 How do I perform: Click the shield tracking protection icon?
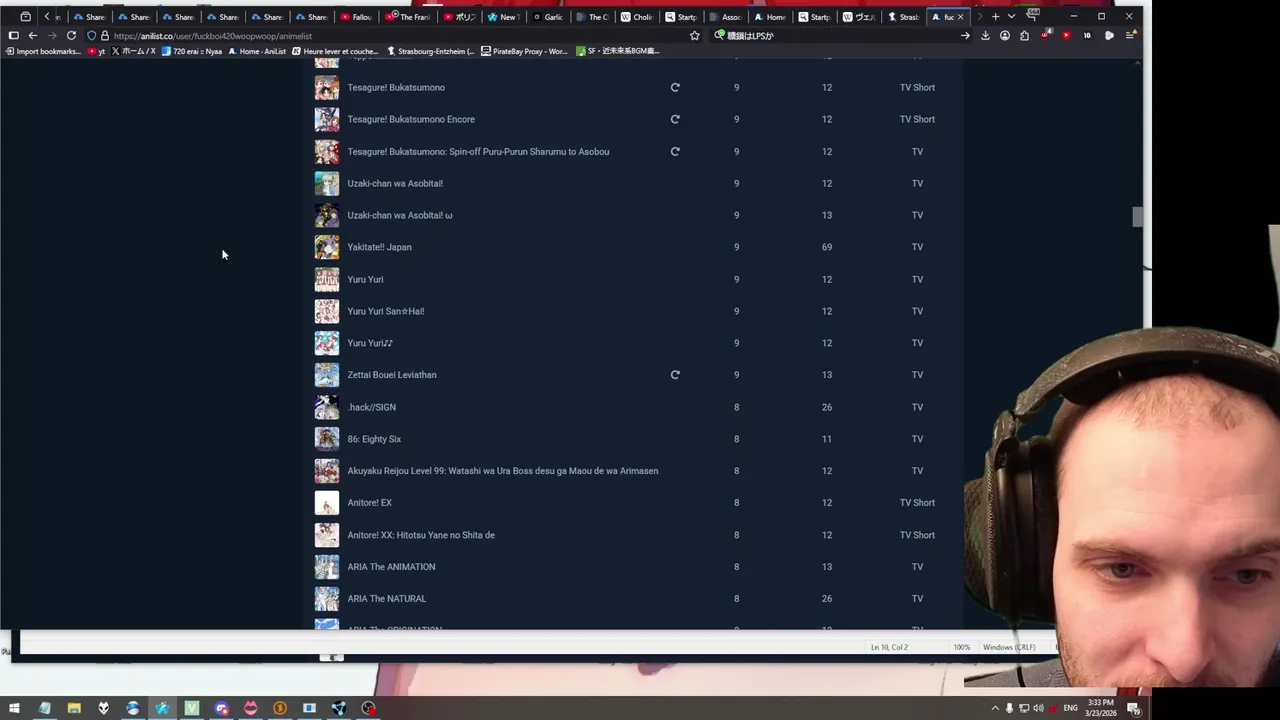point(91,36)
